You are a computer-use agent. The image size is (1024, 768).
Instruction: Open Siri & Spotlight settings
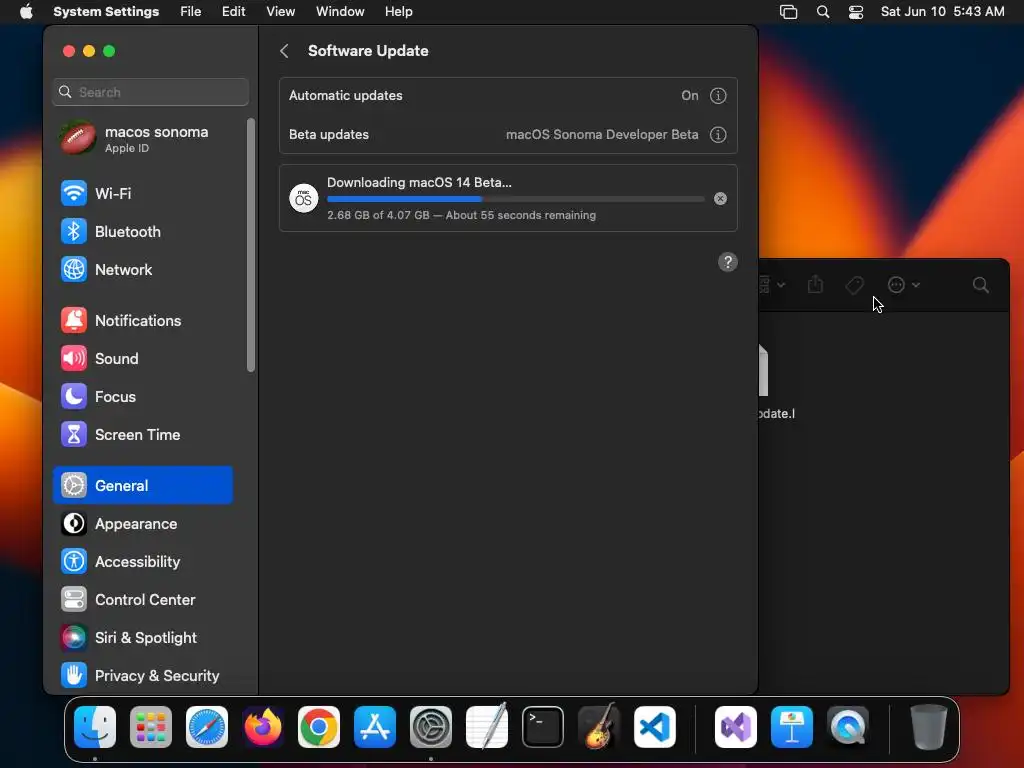tap(142, 637)
